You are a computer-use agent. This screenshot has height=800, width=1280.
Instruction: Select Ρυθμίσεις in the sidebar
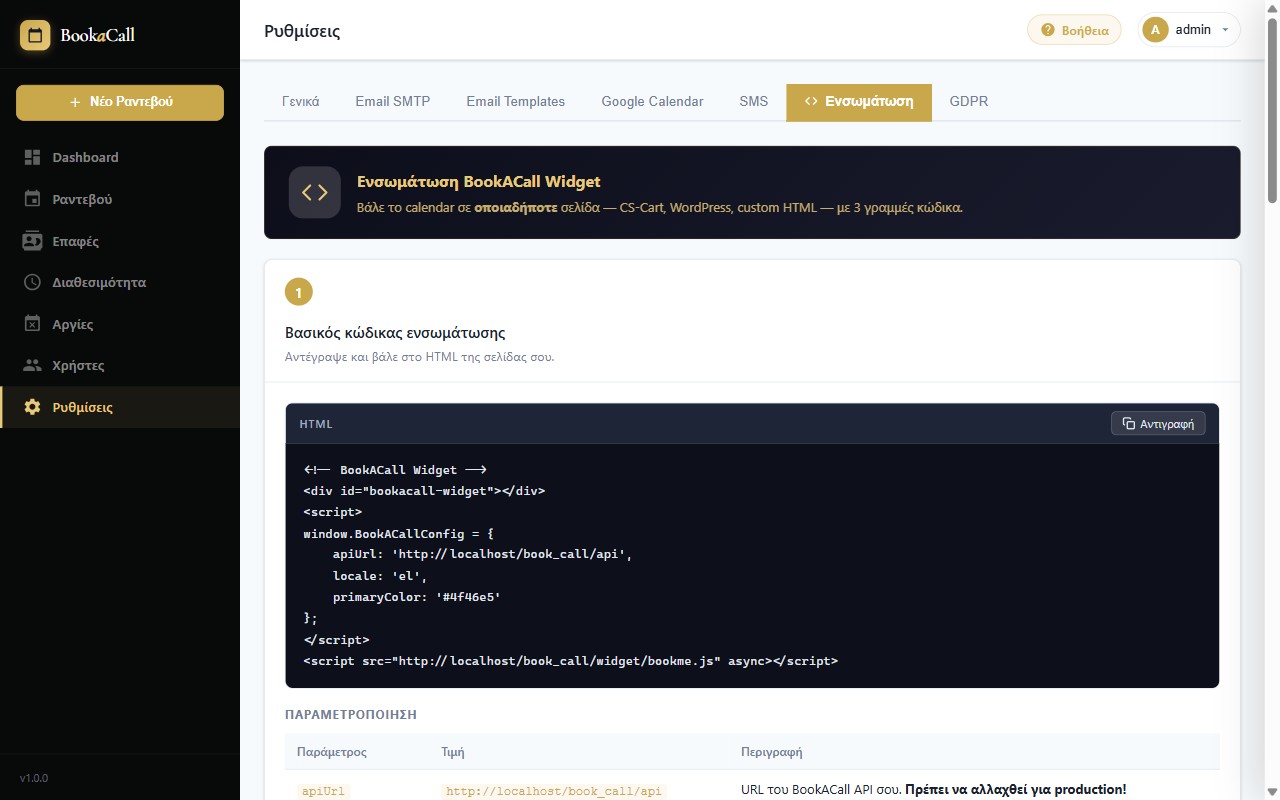[x=120, y=407]
